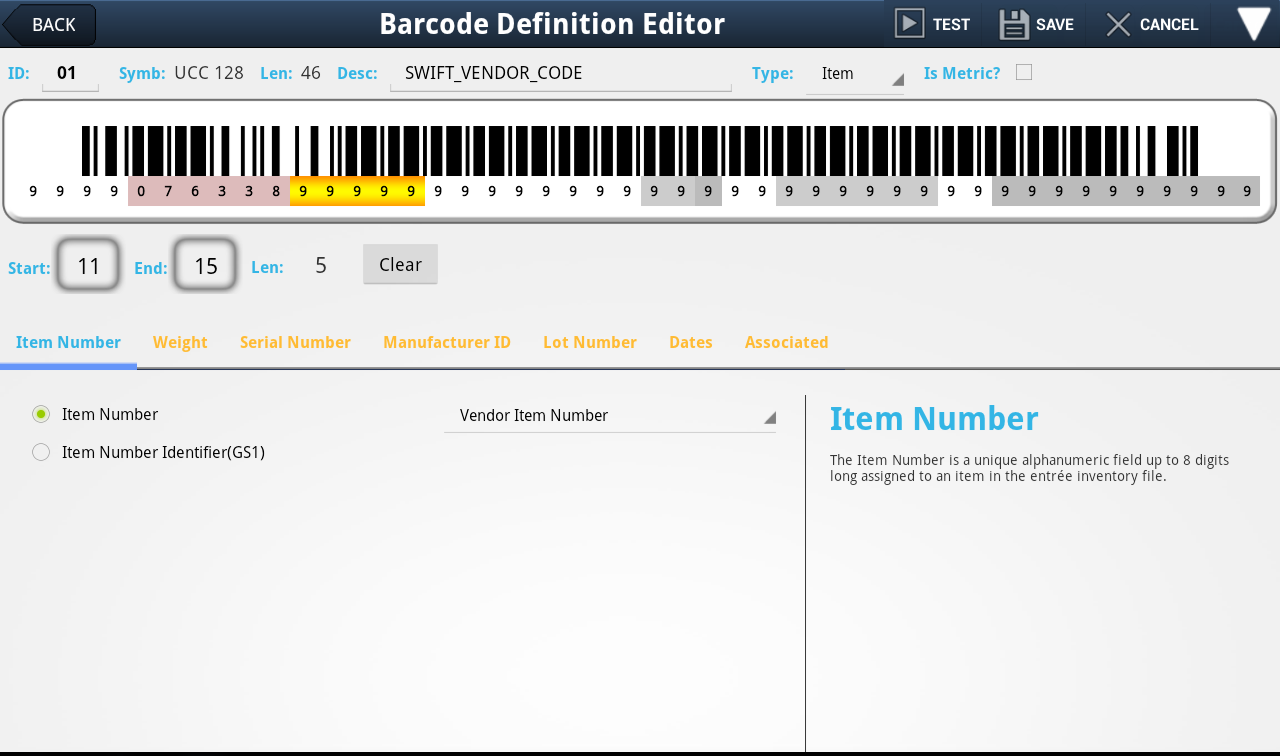Image resolution: width=1280 pixels, height=756 pixels.
Task: Go back with the BACK button
Action: click(x=50, y=25)
